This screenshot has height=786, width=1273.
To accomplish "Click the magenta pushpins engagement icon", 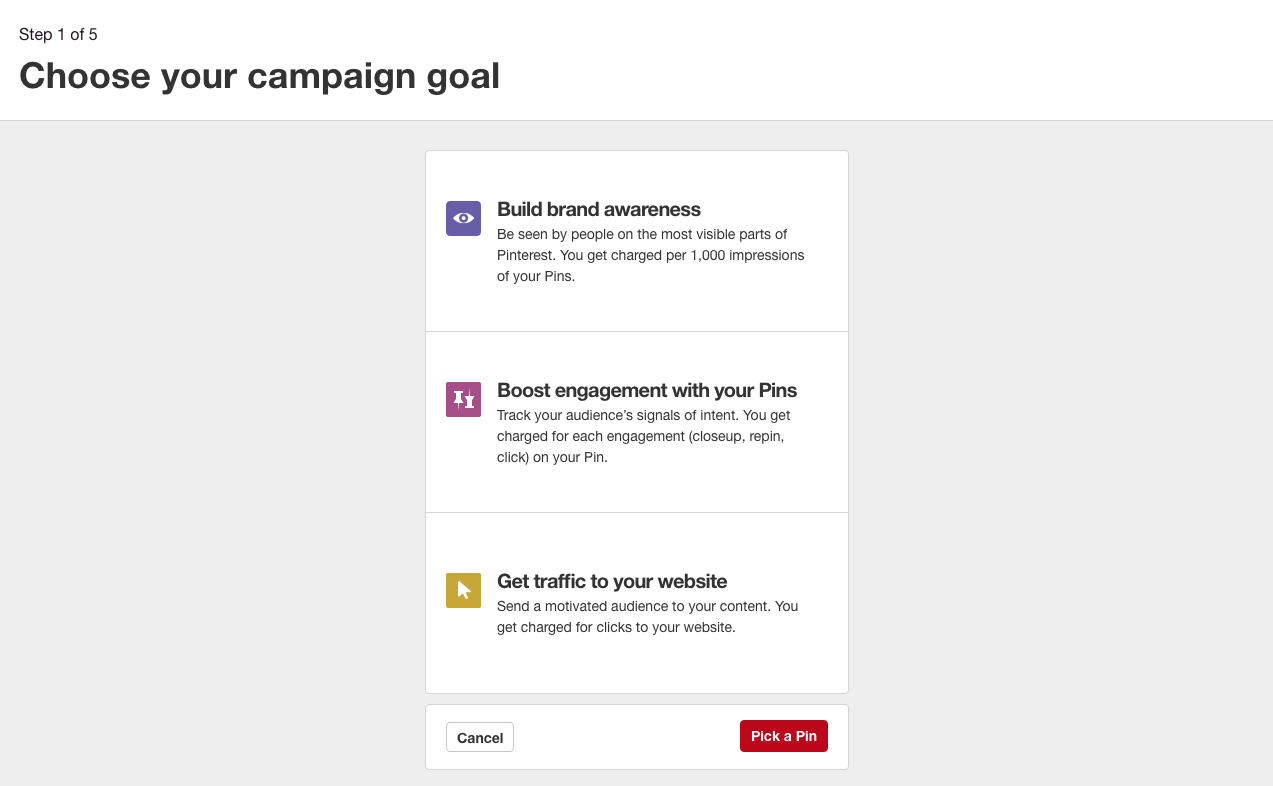I will pyautogui.click(x=463, y=399).
